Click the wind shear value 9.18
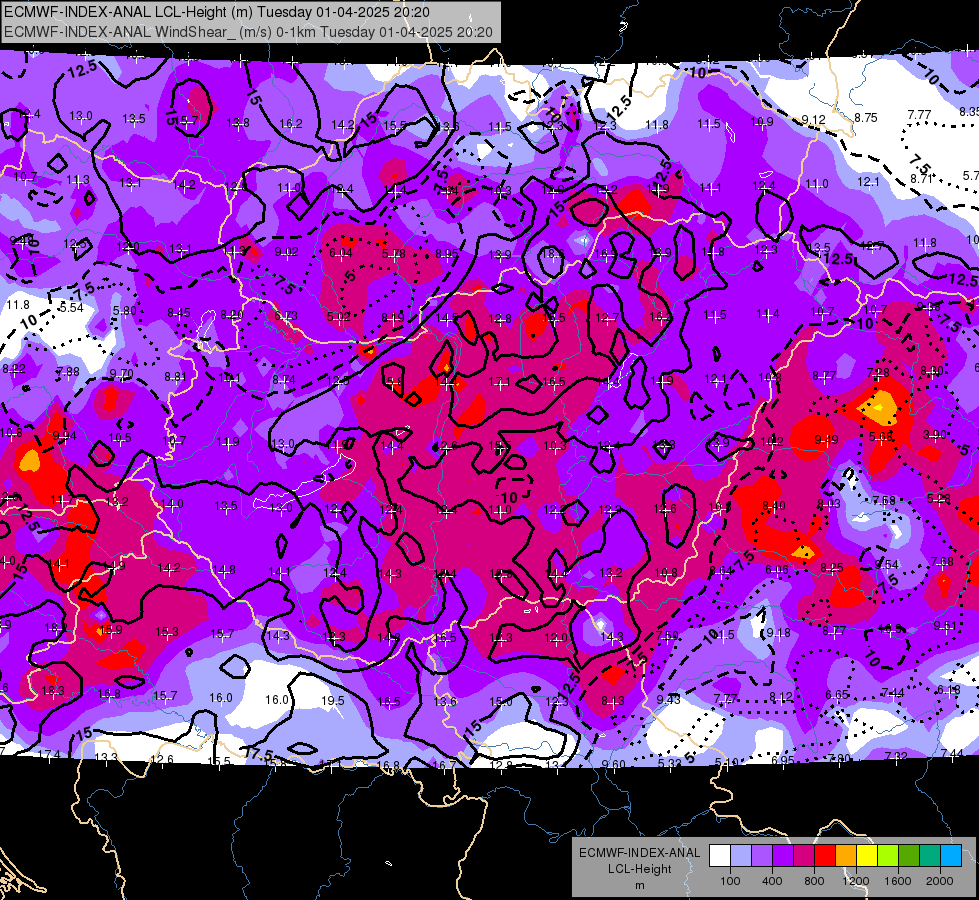The height and width of the screenshot is (900, 979). [779, 633]
